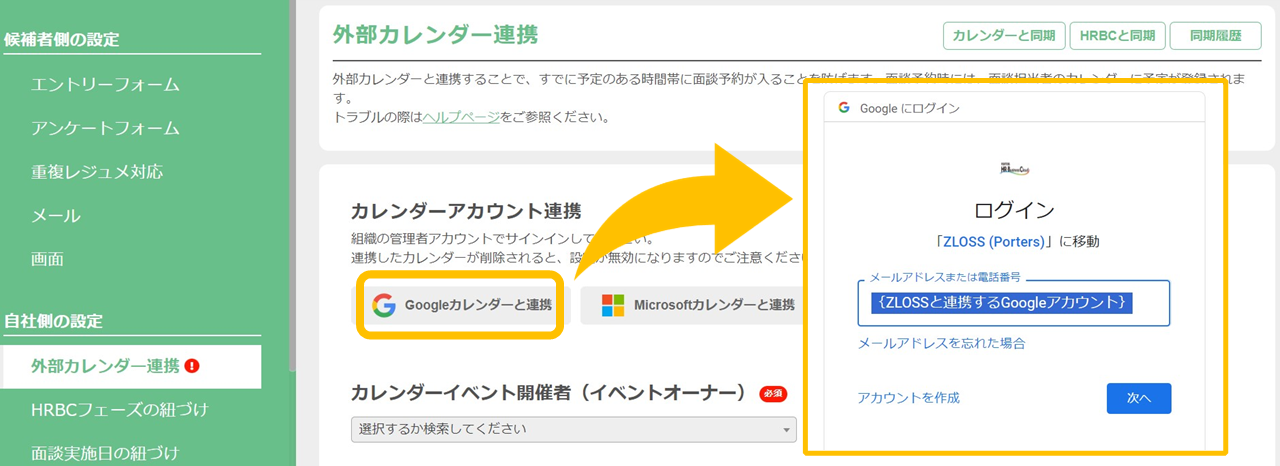Open メール settings in the sidebar
Viewport: 1280px width, 466px height.
click(56, 215)
